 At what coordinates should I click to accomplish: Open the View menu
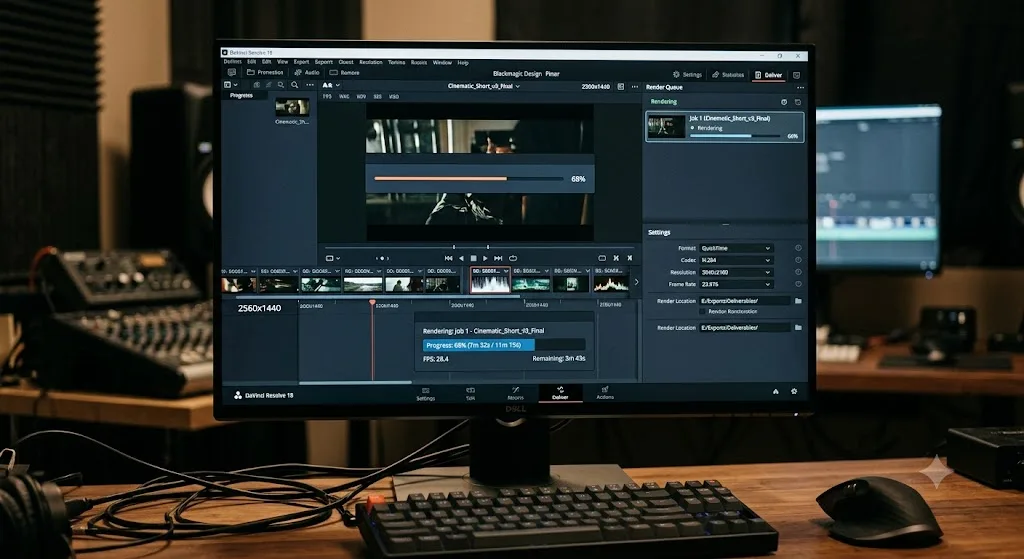tap(282, 62)
